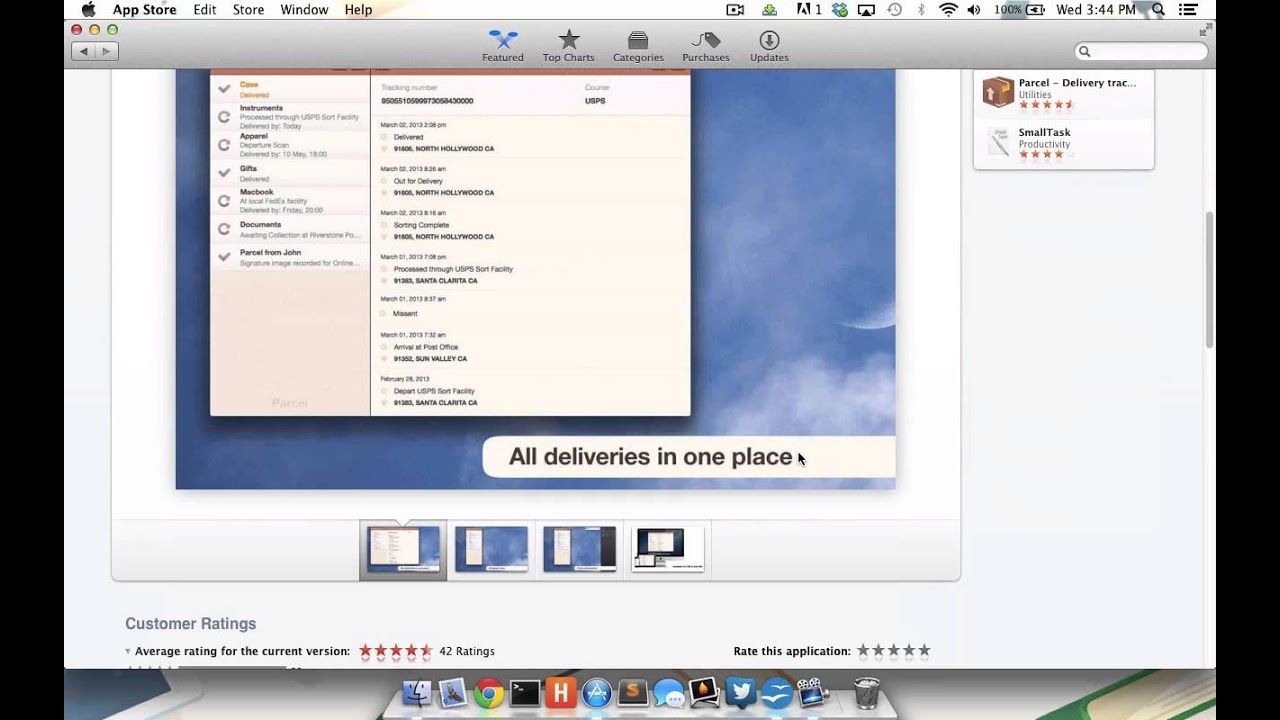Open the Bluetooth menu bar icon
This screenshot has width=1280, height=720.
click(x=921, y=9)
